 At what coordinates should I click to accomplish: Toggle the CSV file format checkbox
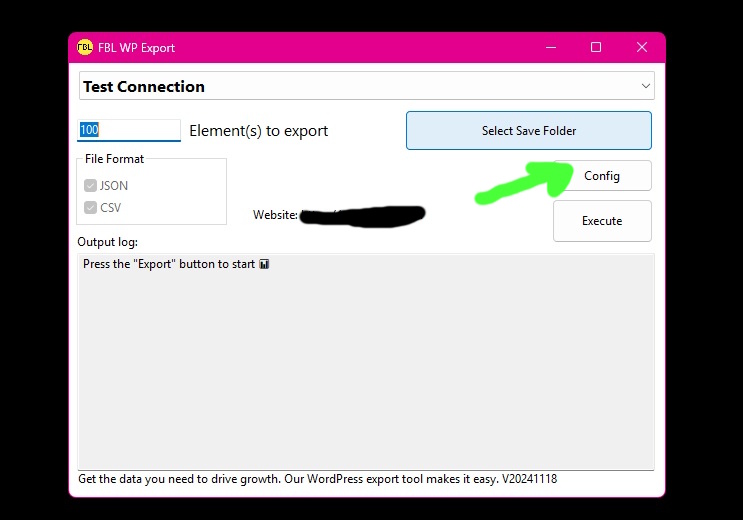click(x=91, y=208)
